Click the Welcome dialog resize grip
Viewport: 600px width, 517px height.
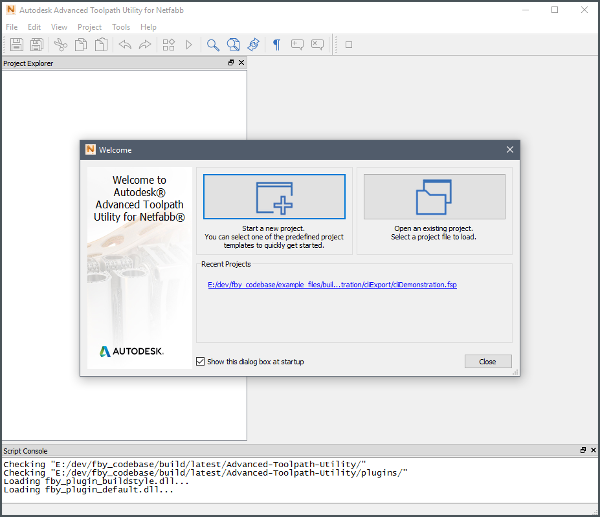pos(515,372)
